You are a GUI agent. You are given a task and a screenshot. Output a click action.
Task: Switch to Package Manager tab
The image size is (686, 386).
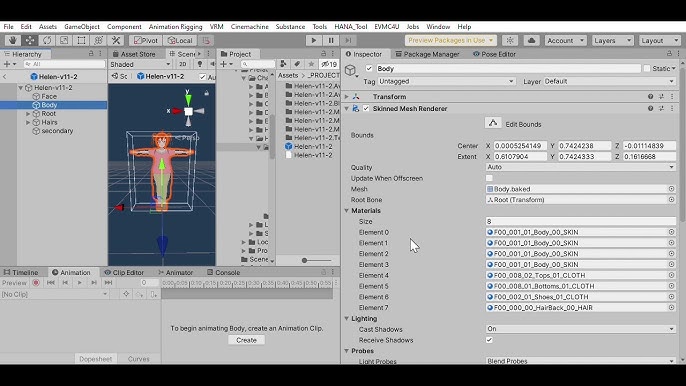(x=427, y=54)
